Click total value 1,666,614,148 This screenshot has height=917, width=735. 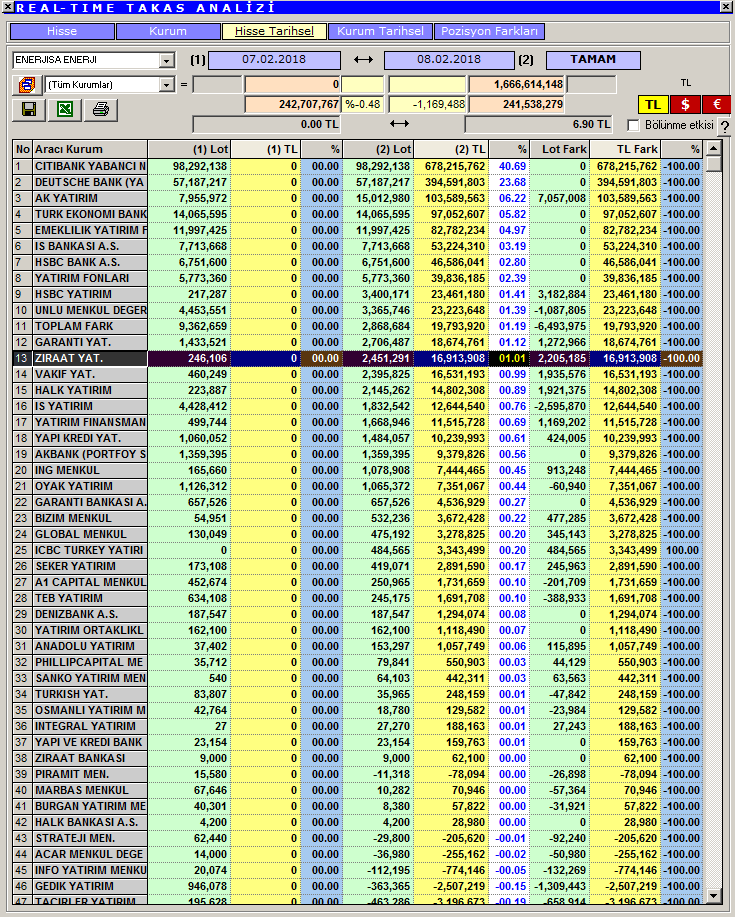pos(517,85)
